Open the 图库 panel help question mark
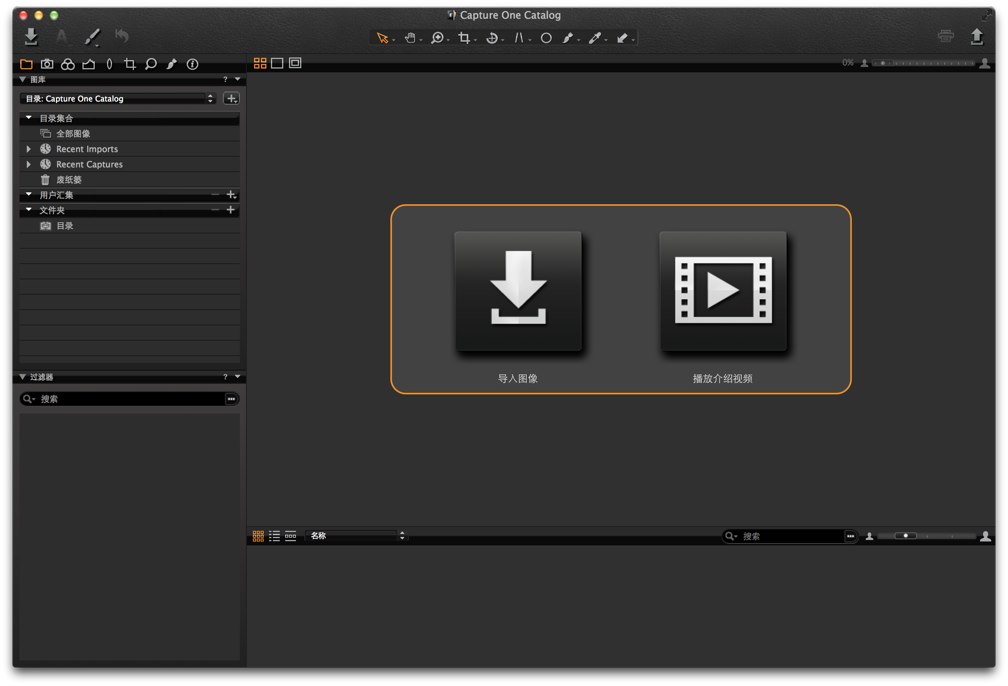This screenshot has height=686, width=1008. [x=225, y=80]
